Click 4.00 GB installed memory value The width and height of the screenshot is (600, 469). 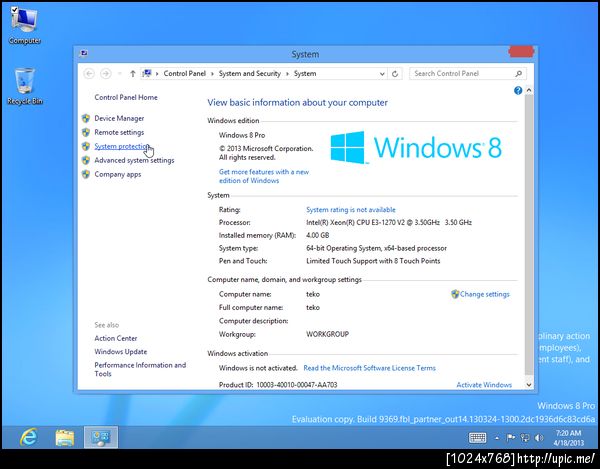point(318,235)
